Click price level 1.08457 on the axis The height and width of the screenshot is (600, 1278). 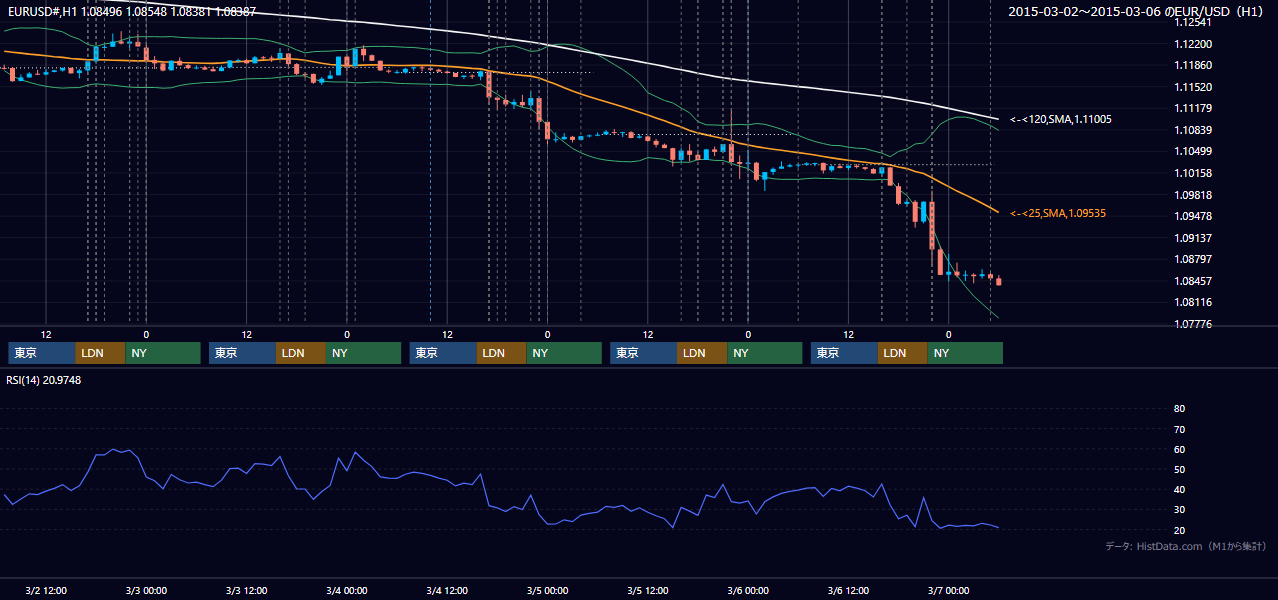point(1193,281)
